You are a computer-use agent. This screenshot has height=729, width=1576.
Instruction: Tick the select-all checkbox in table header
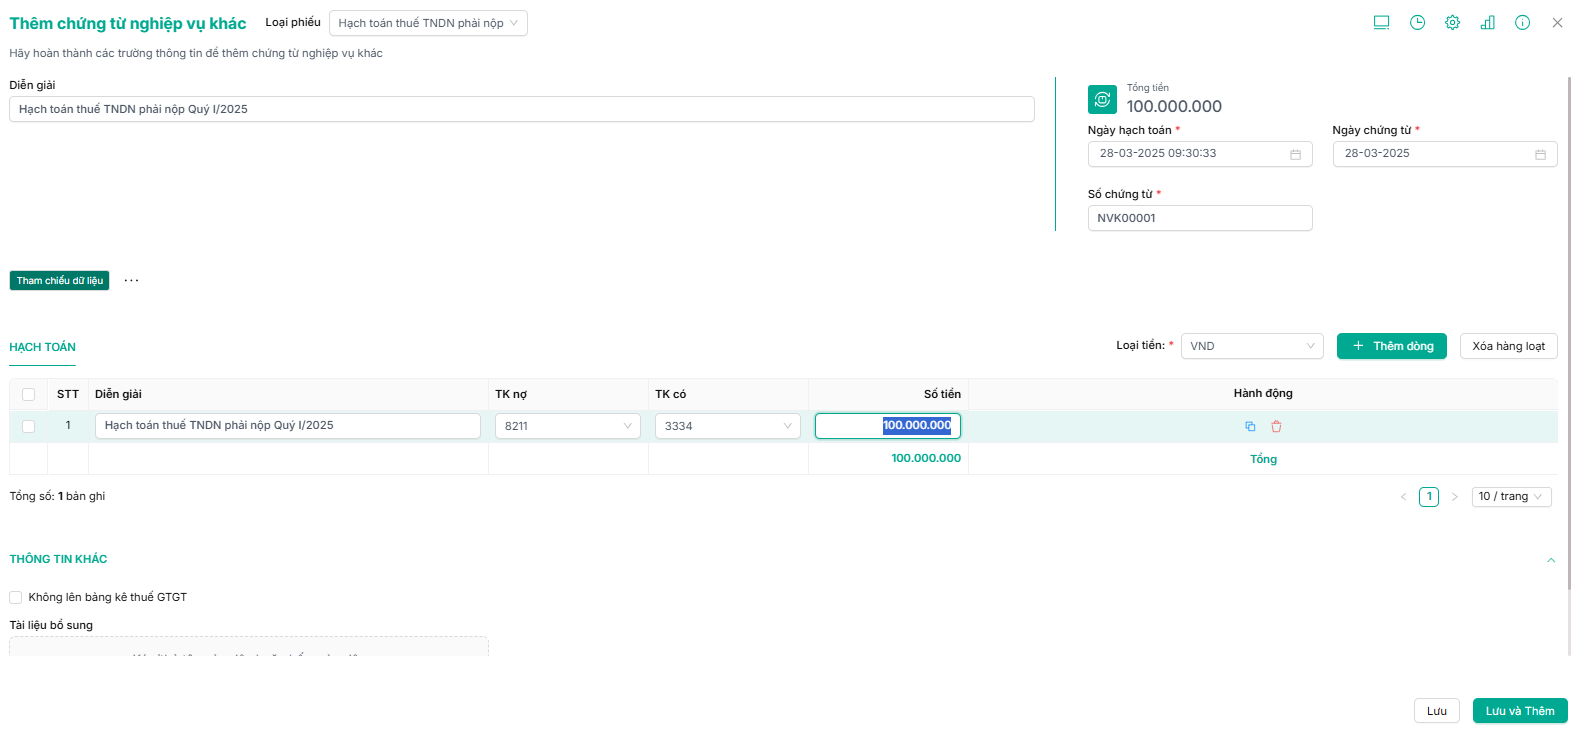28,394
